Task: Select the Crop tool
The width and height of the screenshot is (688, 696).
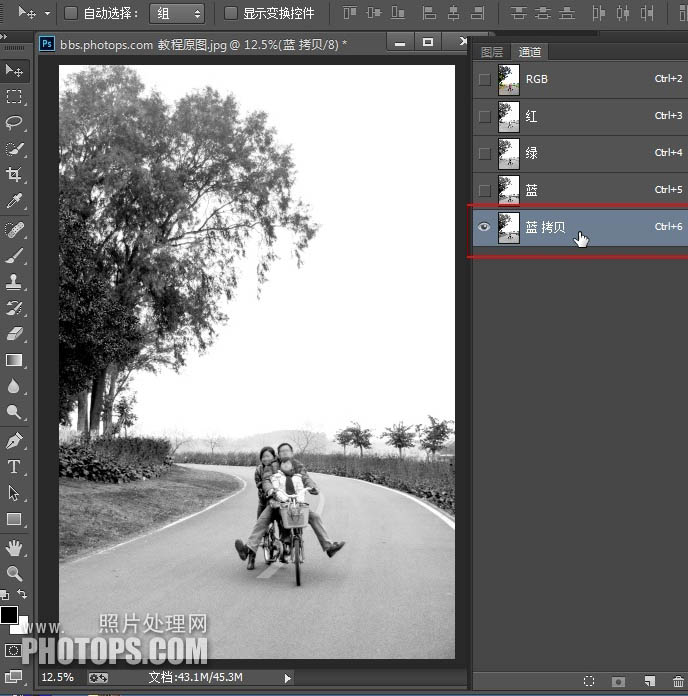Action: [14, 175]
